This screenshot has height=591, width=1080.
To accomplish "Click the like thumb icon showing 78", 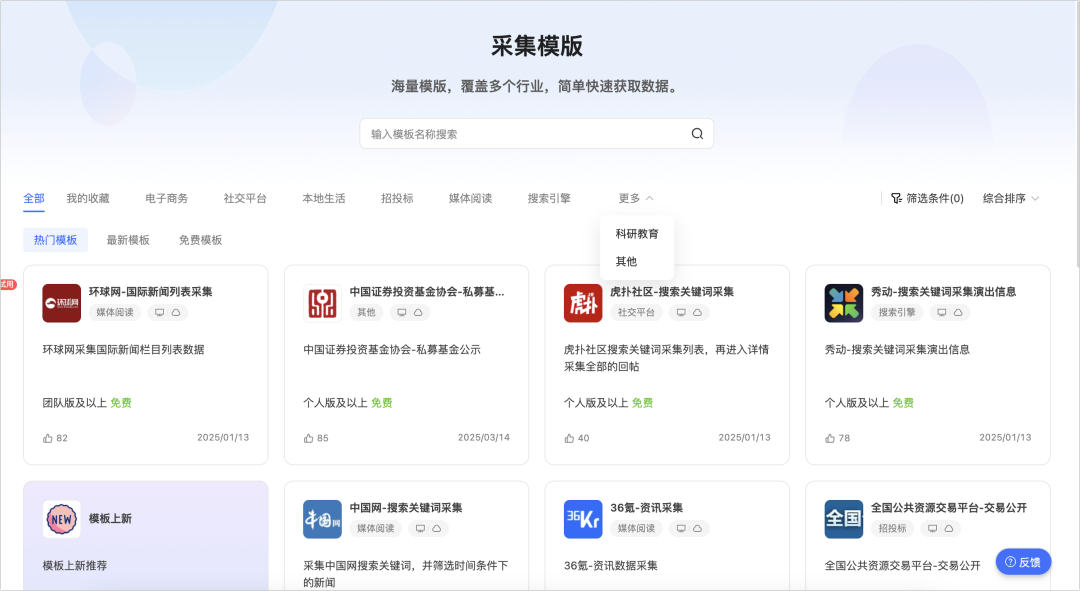I will coord(830,438).
